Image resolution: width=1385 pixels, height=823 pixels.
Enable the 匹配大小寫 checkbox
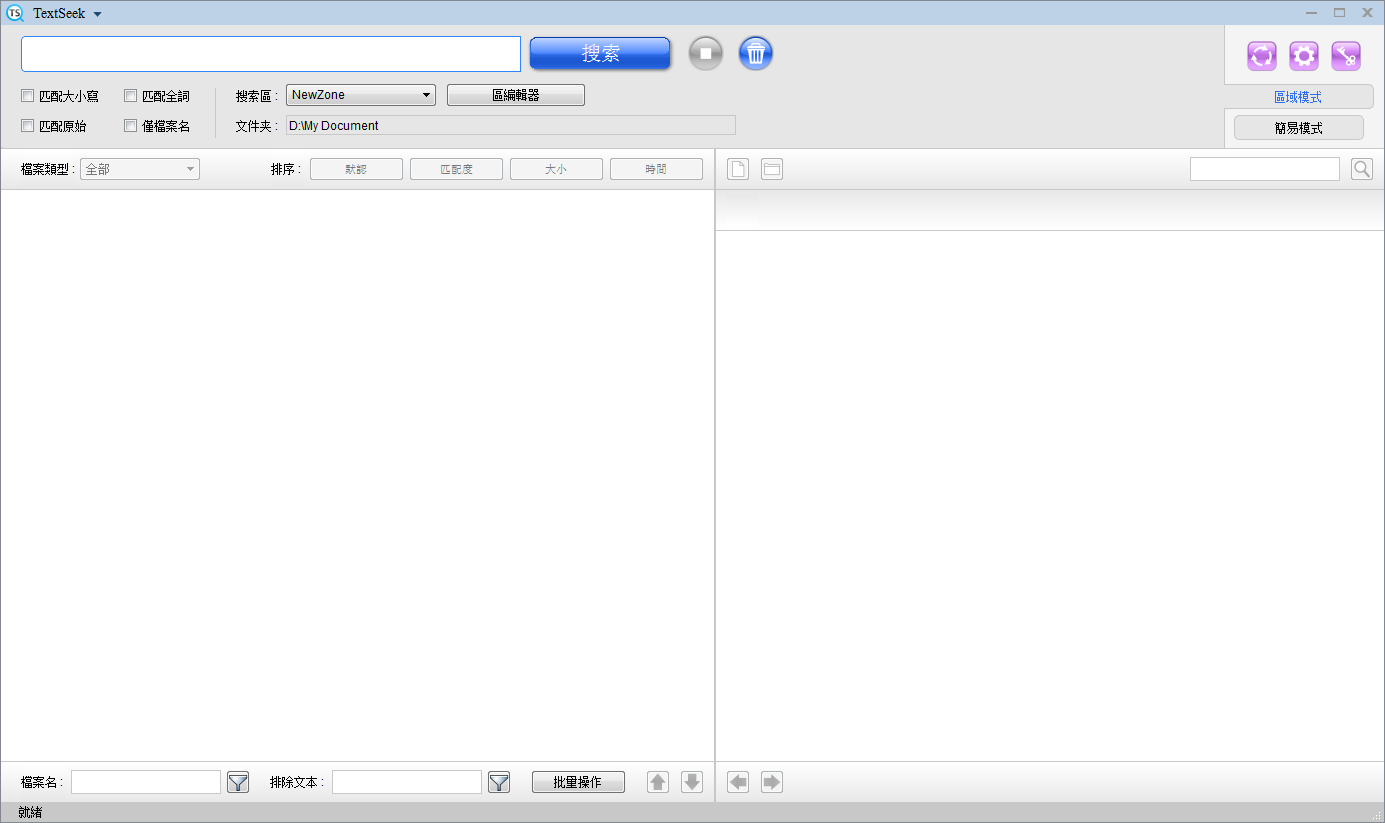28,96
